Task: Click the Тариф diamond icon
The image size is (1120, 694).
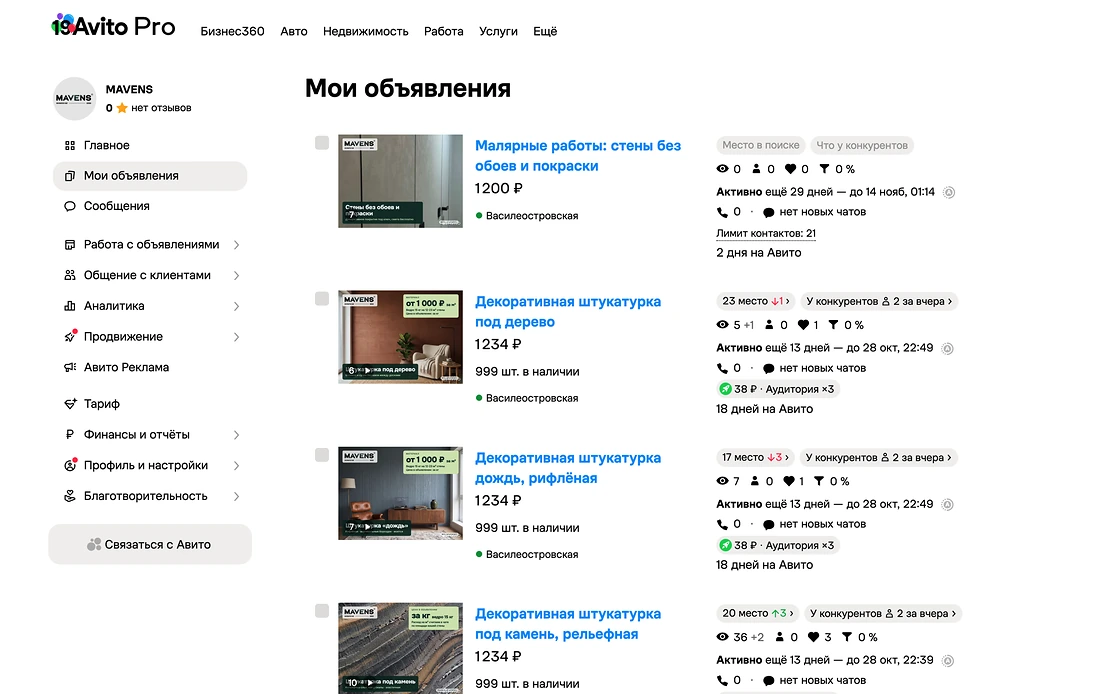Action: click(70, 404)
